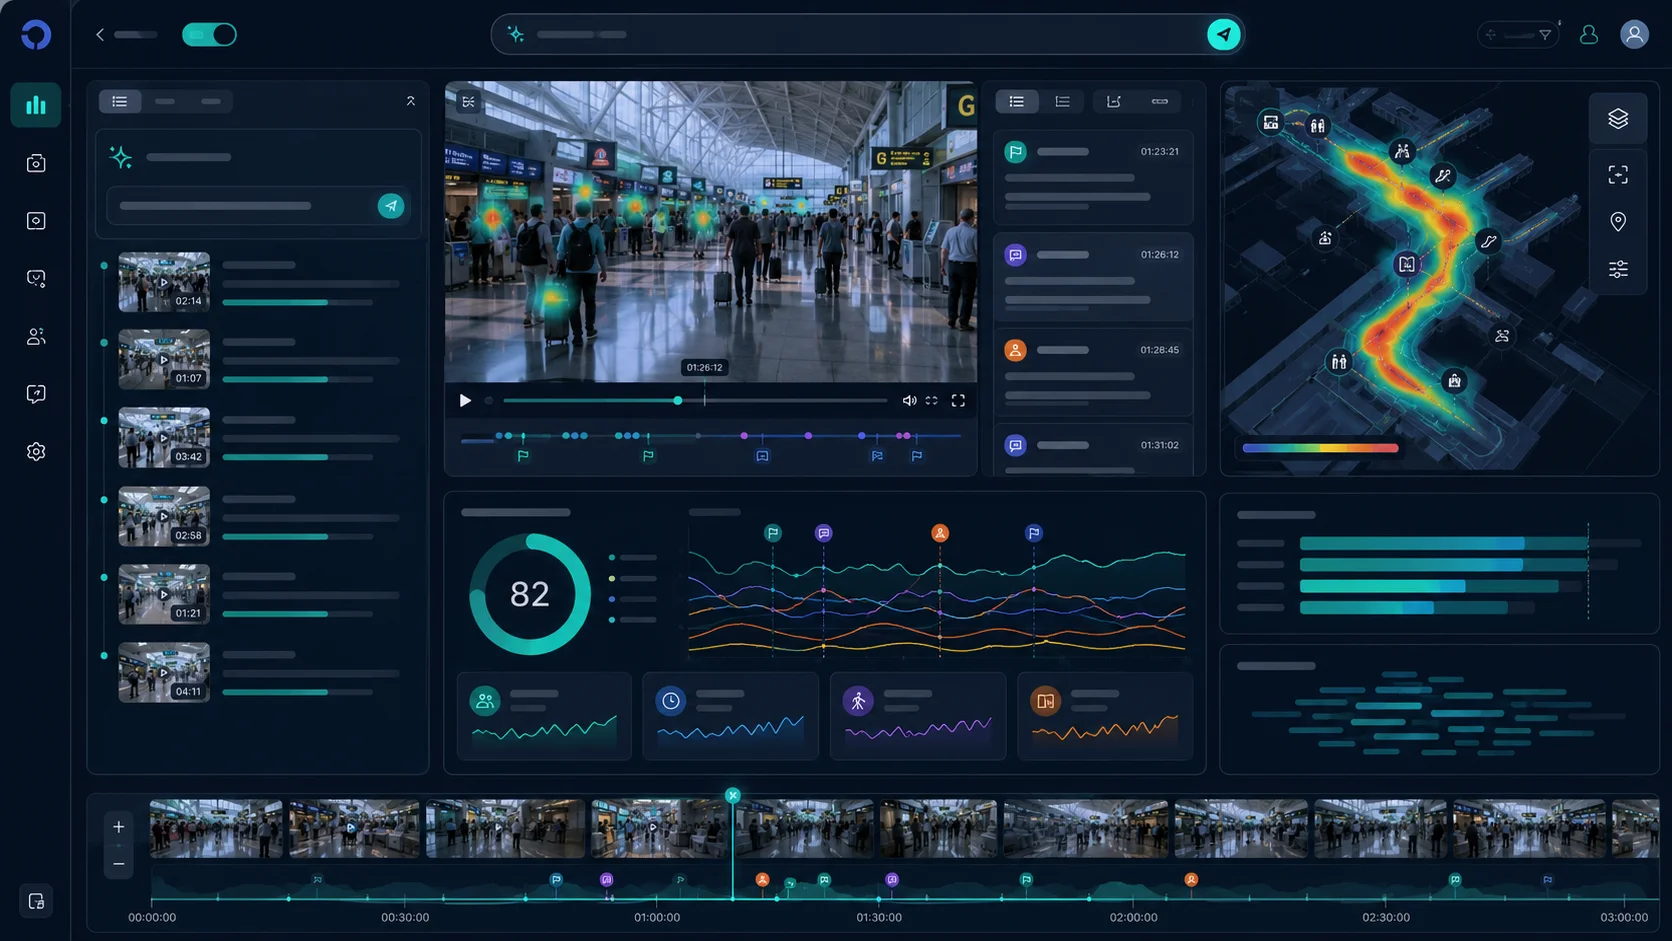Send the query in the top search bar
The width and height of the screenshot is (1672, 941).
coord(1223,34)
